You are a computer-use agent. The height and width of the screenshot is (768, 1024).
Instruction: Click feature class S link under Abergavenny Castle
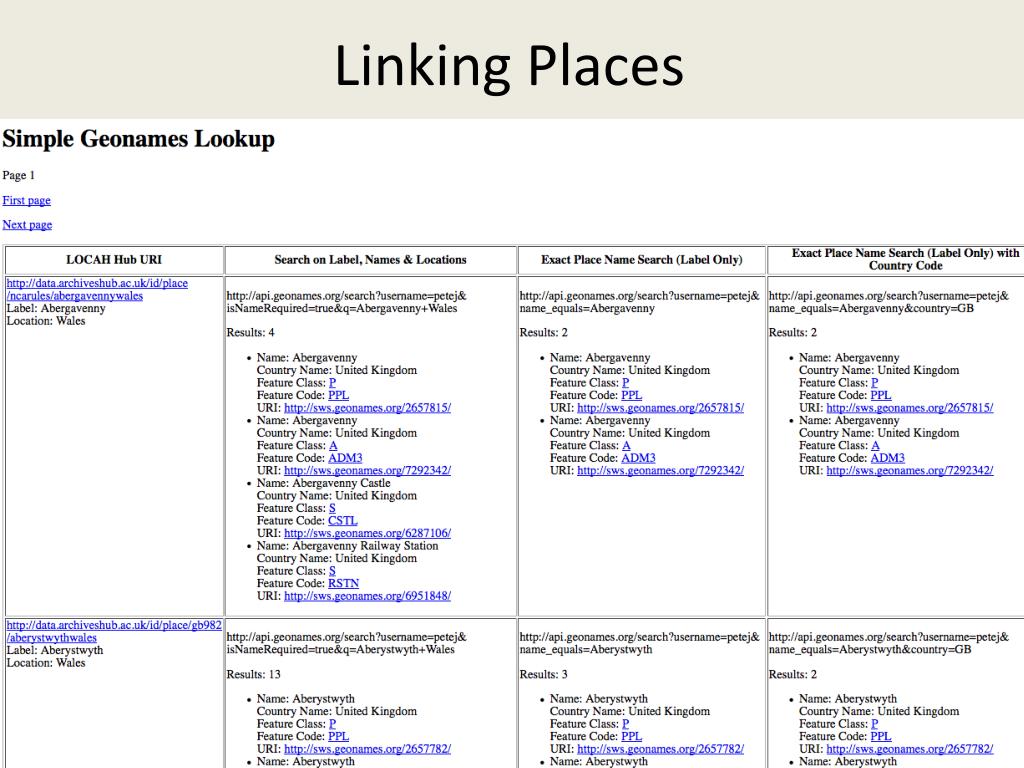click(332, 508)
